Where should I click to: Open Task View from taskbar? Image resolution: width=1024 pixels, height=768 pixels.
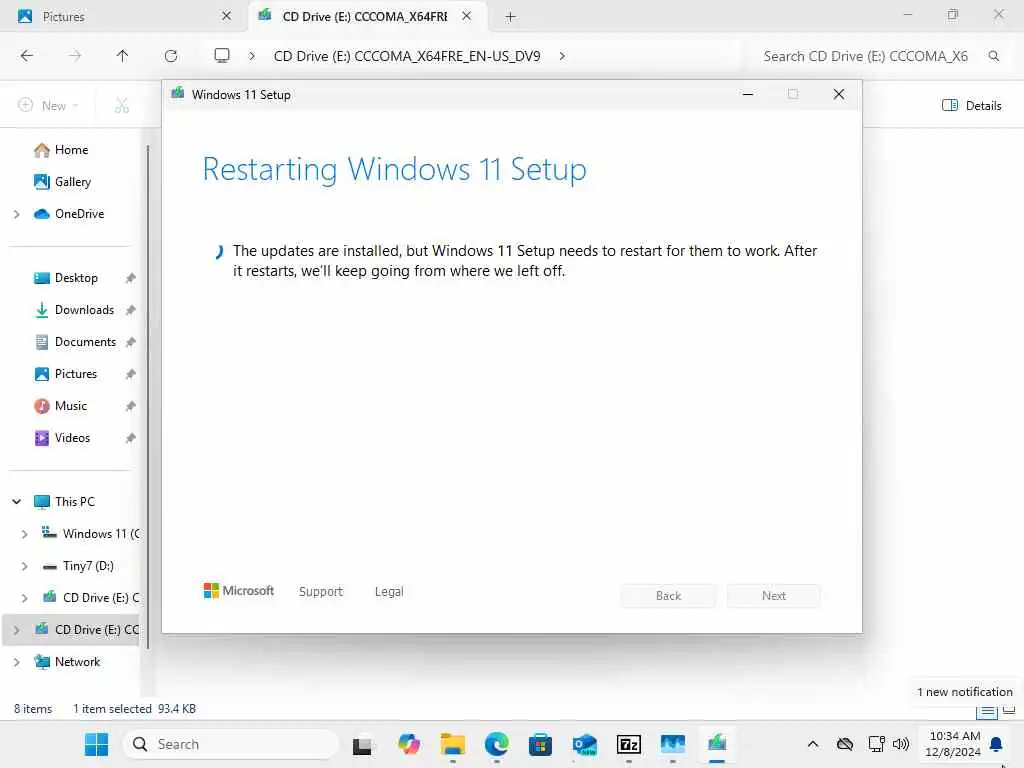coord(363,744)
